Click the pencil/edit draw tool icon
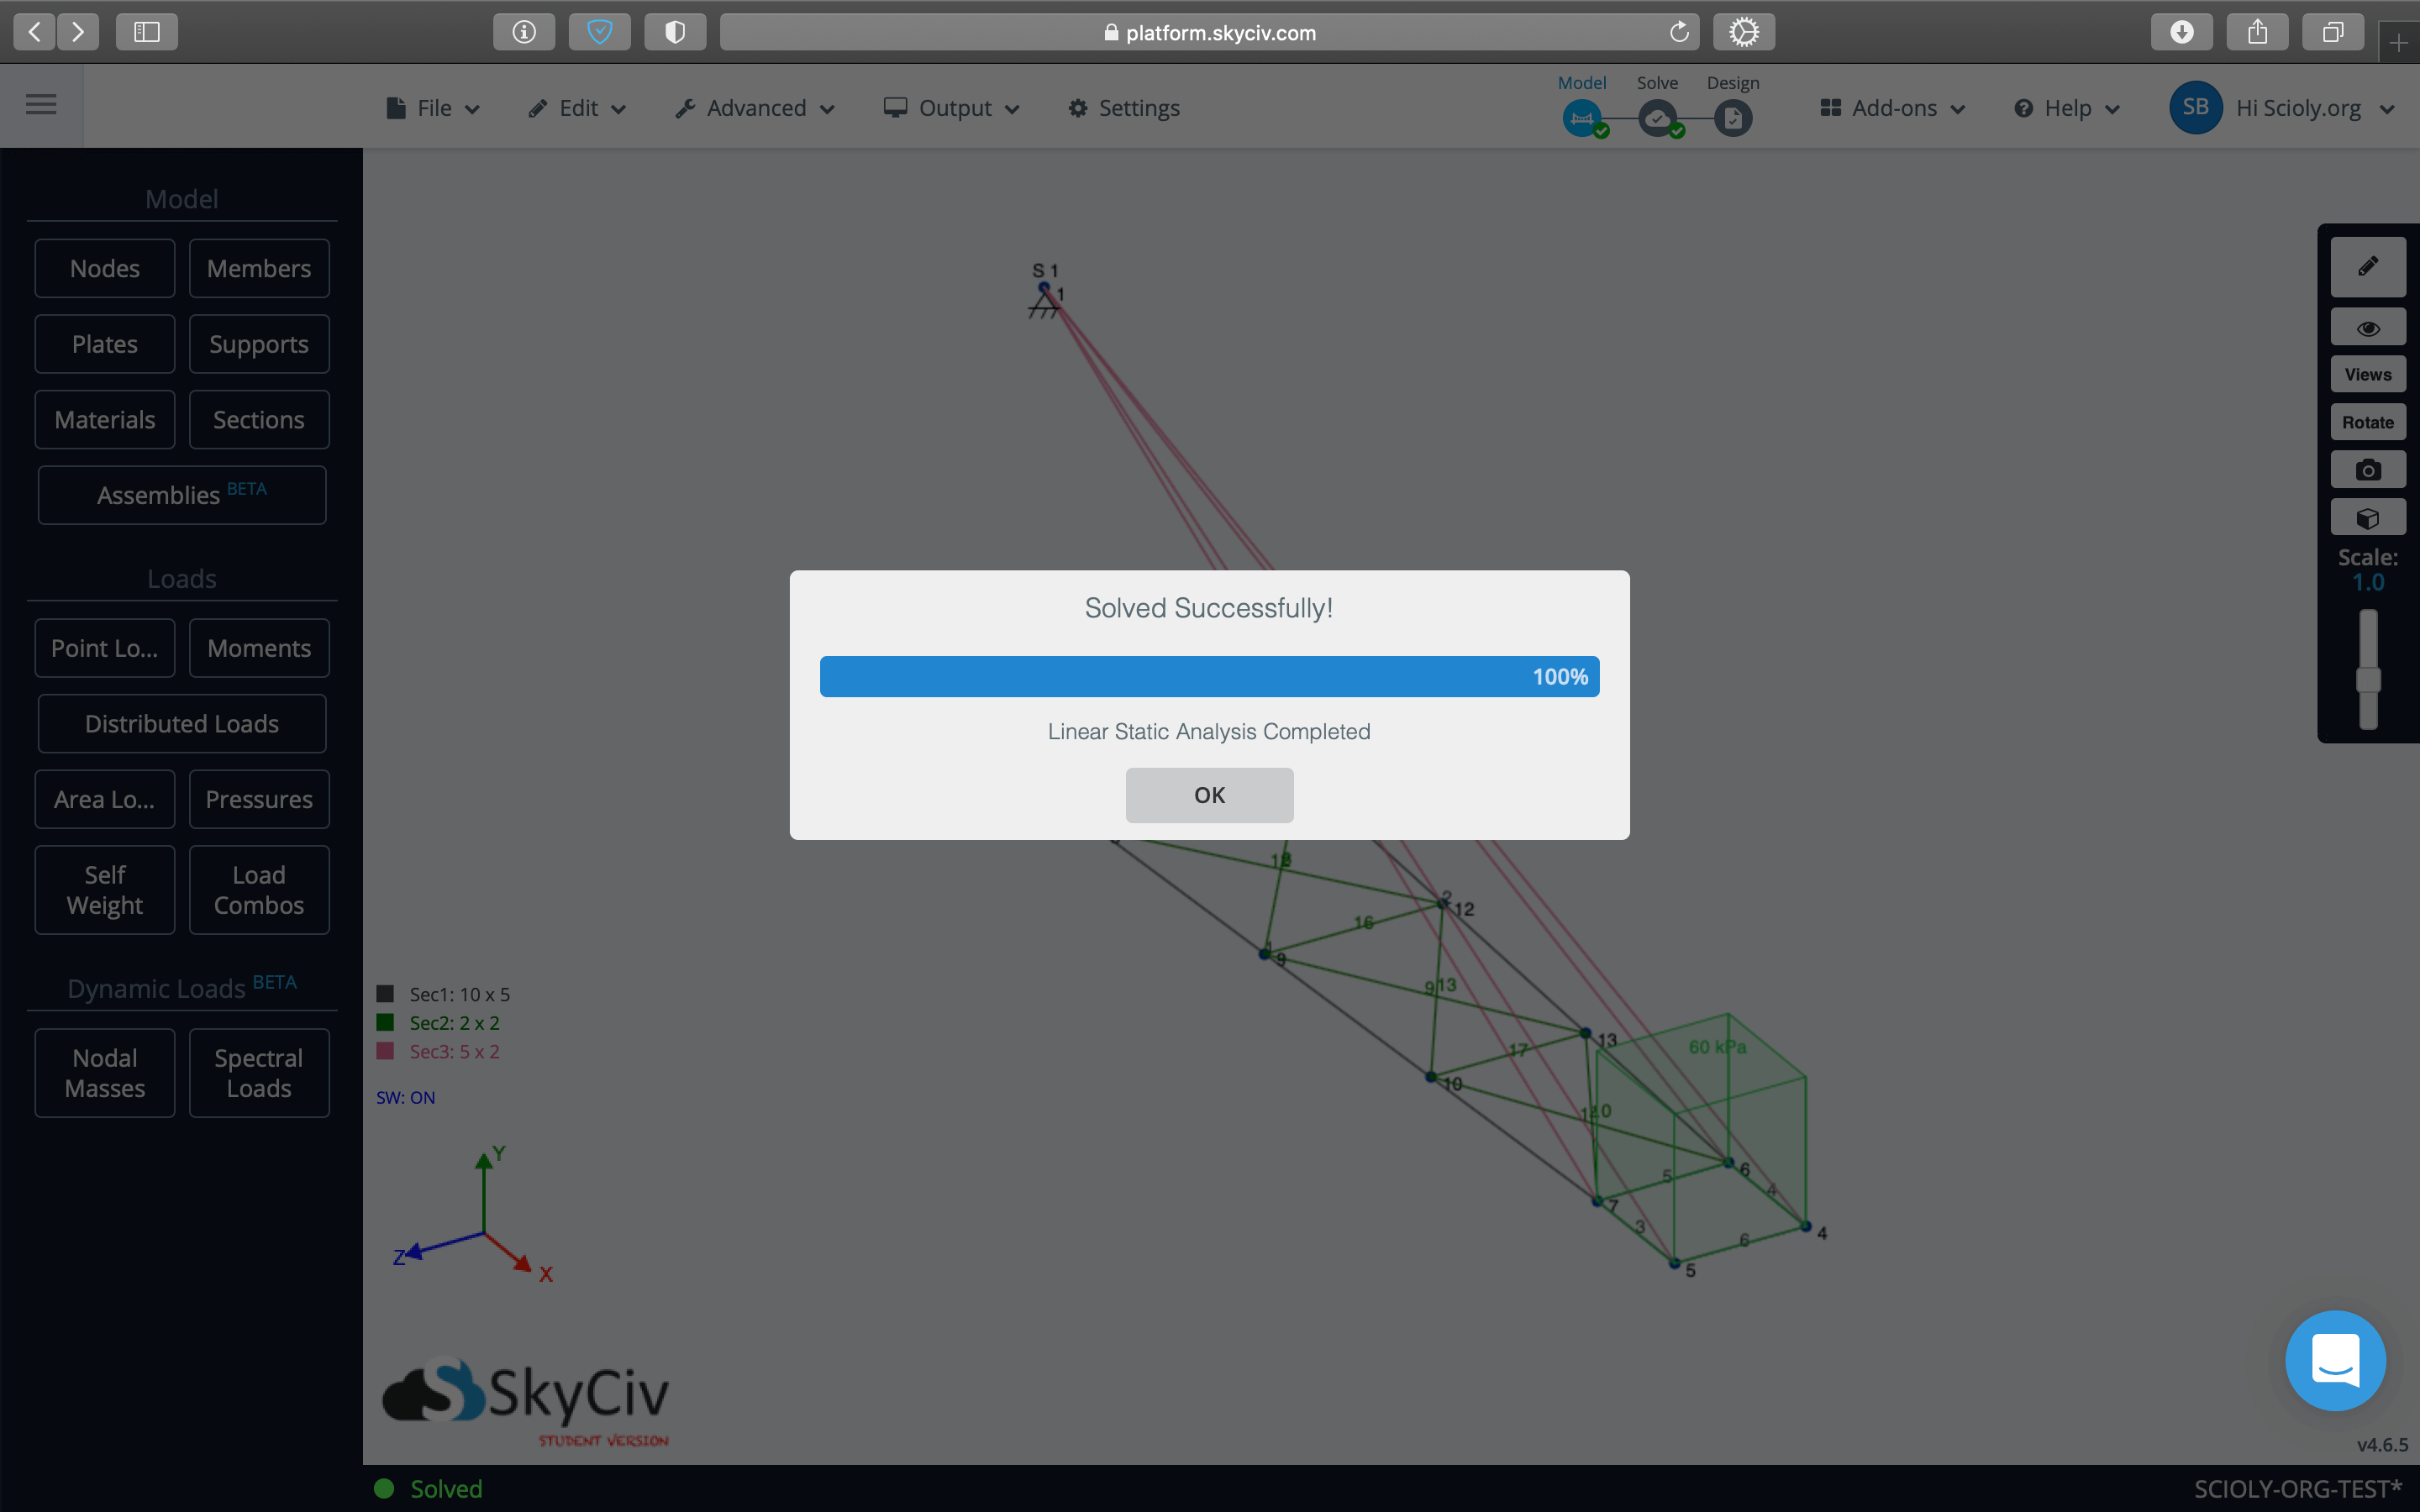Image resolution: width=2420 pixels, height=1512 pixels. pyautogui.click(x=2368, y=266)
